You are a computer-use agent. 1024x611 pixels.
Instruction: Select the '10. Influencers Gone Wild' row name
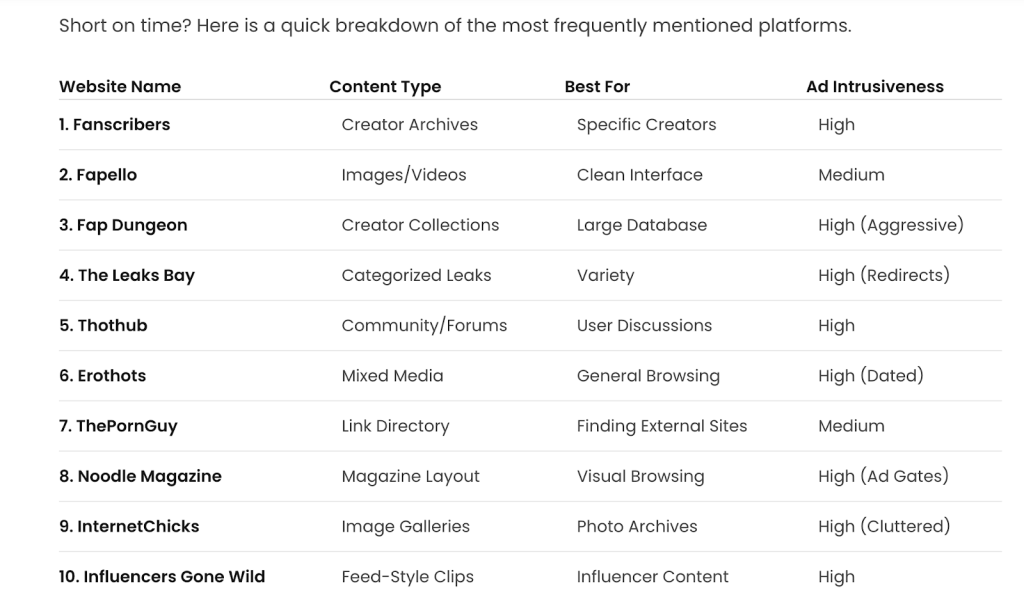(162, 576)
